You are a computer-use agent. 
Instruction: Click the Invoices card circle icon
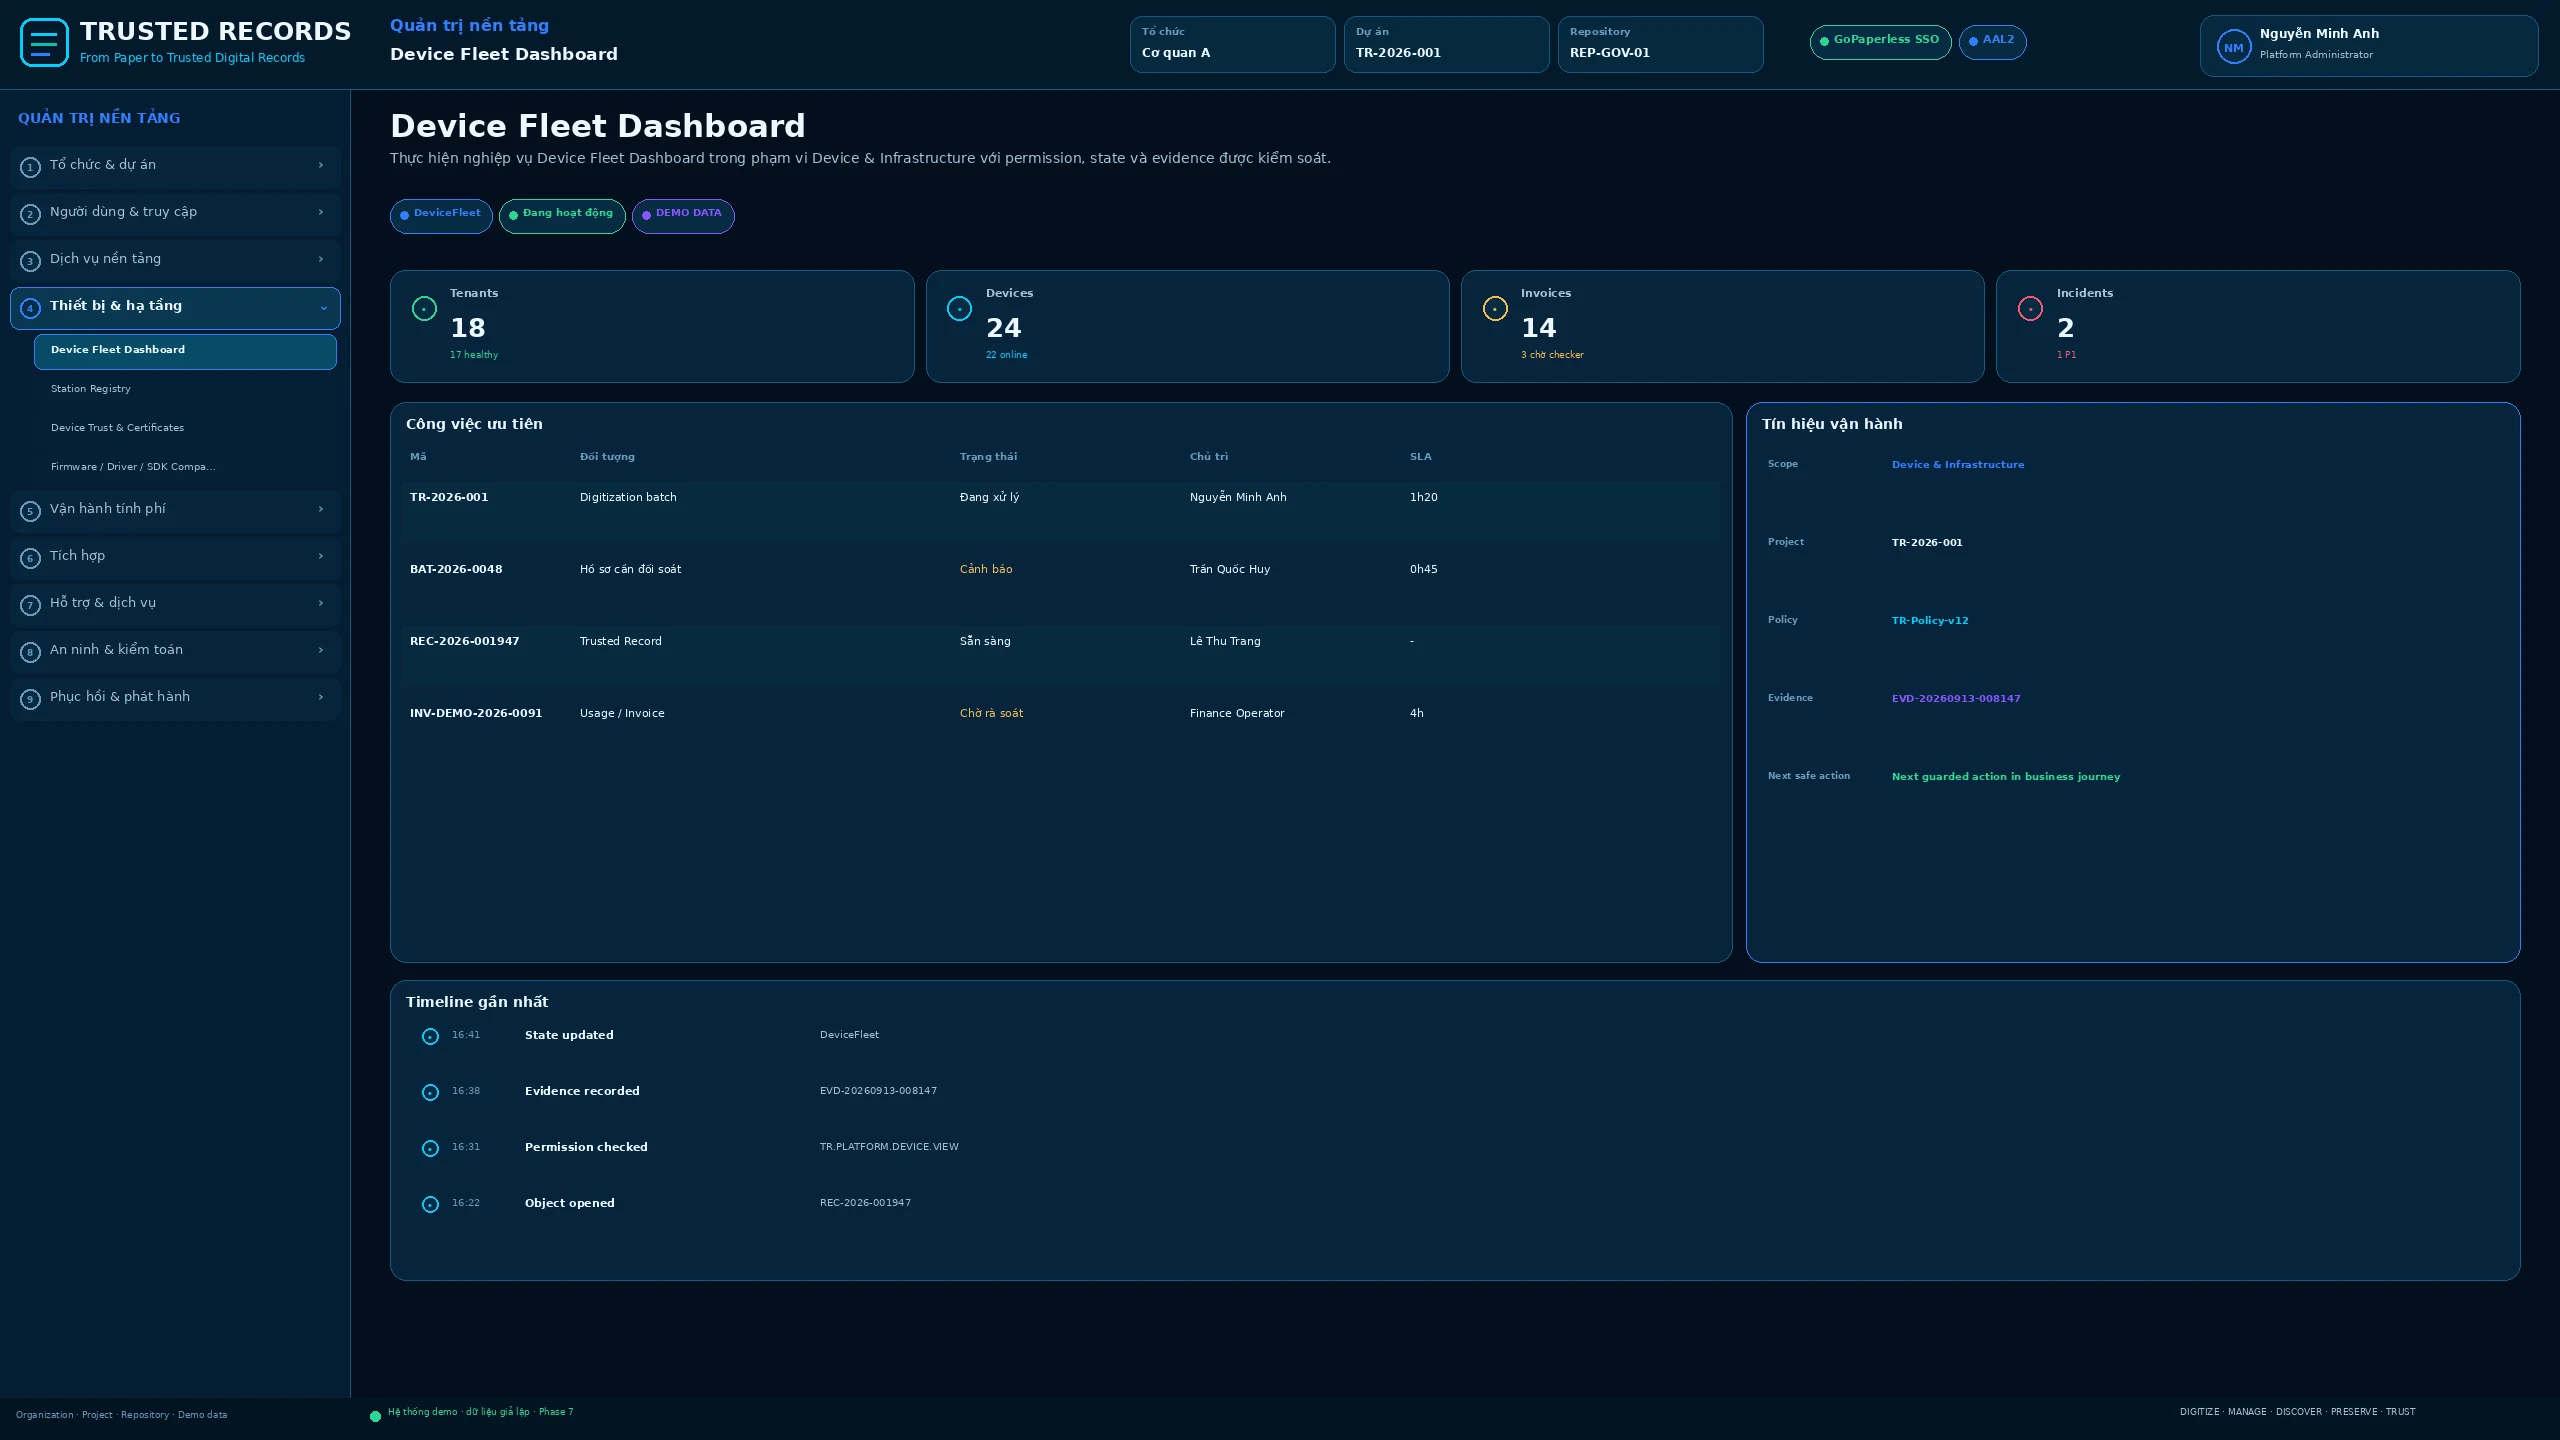[1495, 309]
